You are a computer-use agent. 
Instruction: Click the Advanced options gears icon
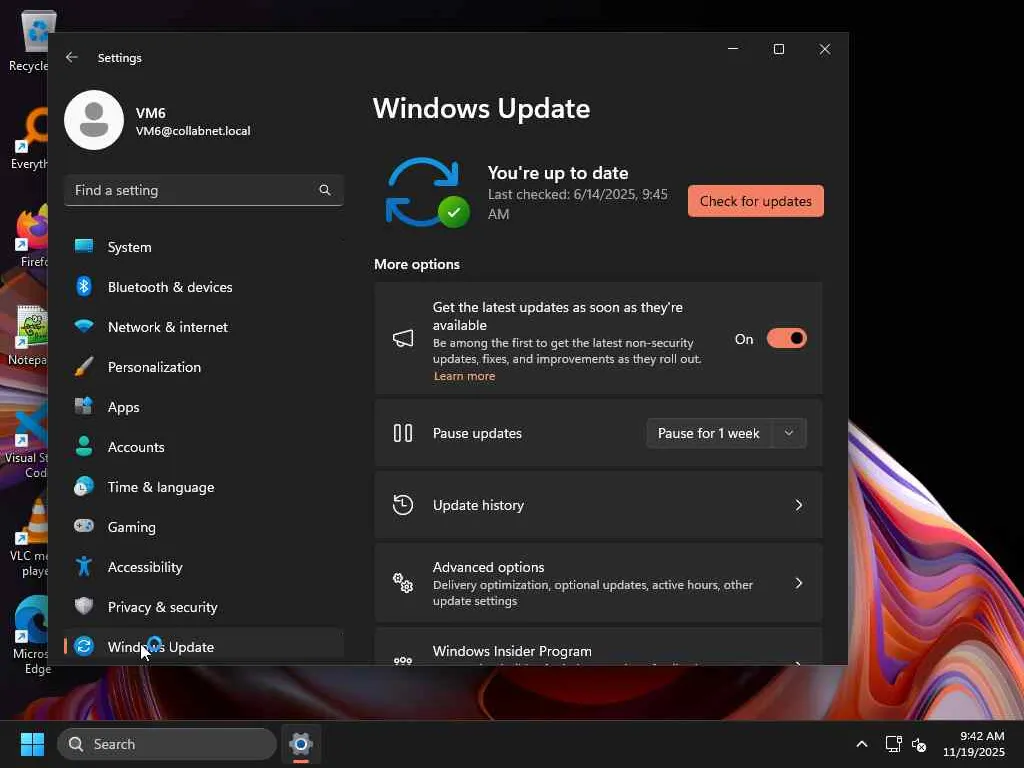(403, 583)
